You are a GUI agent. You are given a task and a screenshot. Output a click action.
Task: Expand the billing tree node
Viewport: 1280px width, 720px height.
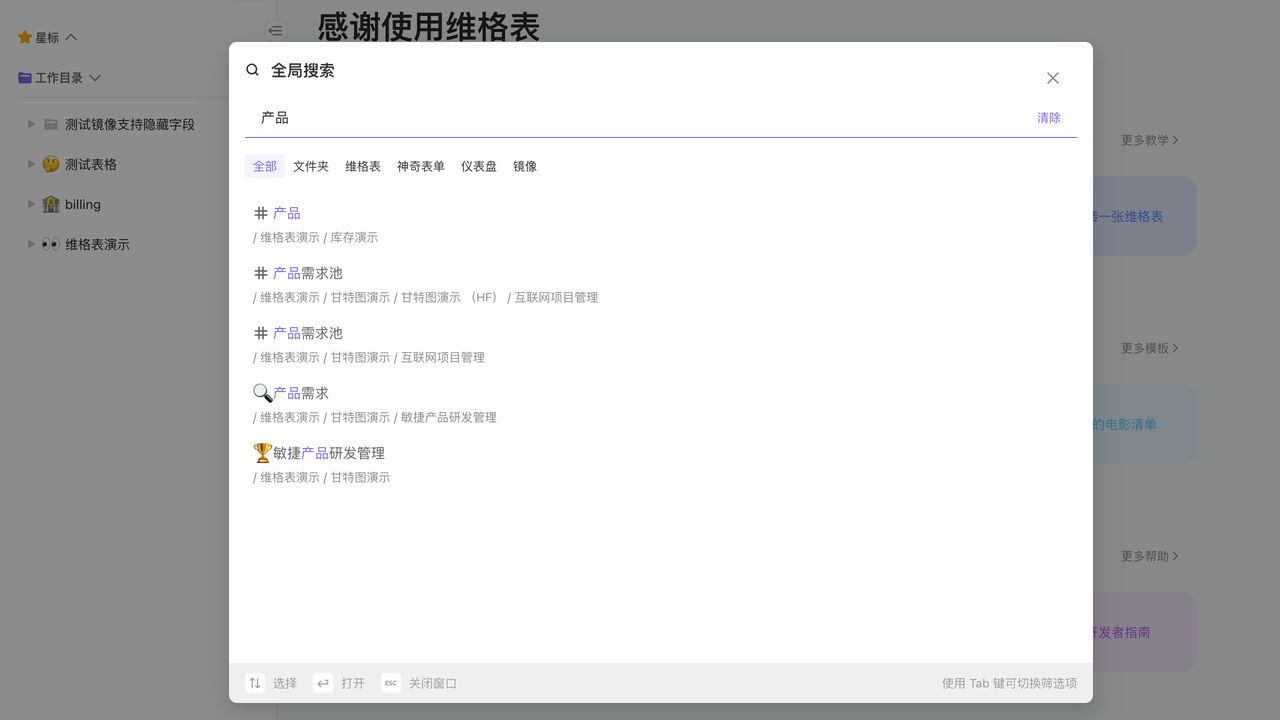point(31,204)
